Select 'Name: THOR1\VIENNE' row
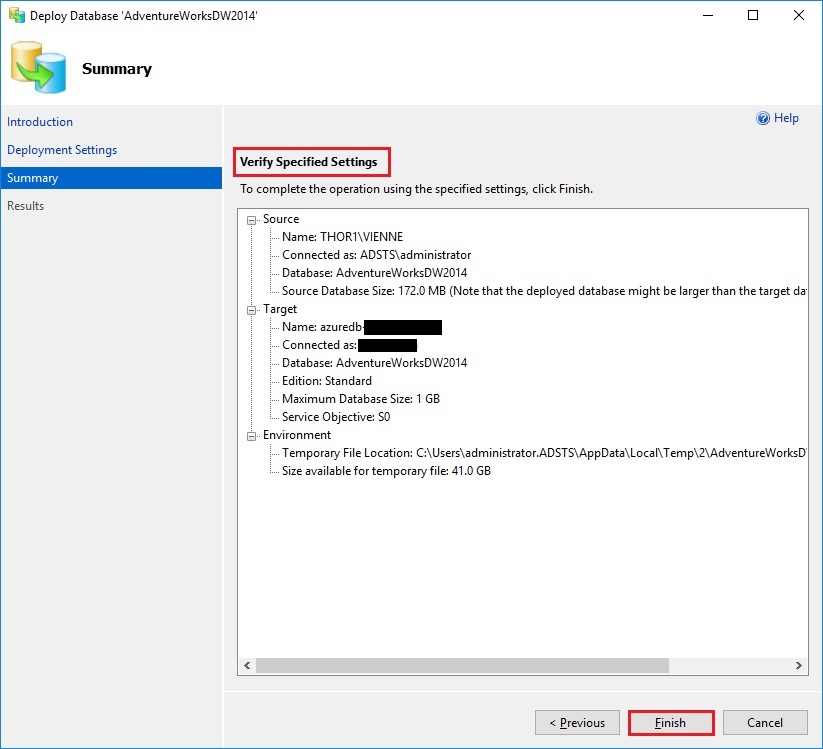823x749 pixels. click(x=342, y=237)
